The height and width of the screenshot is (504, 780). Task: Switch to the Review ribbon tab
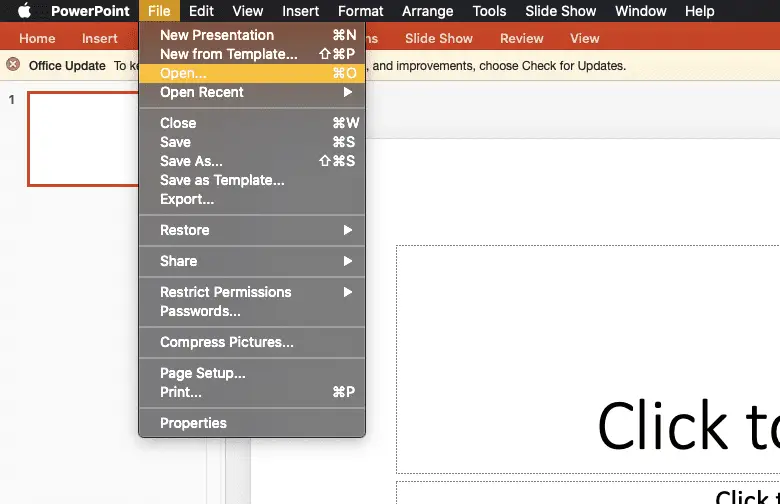coord(522,38)
